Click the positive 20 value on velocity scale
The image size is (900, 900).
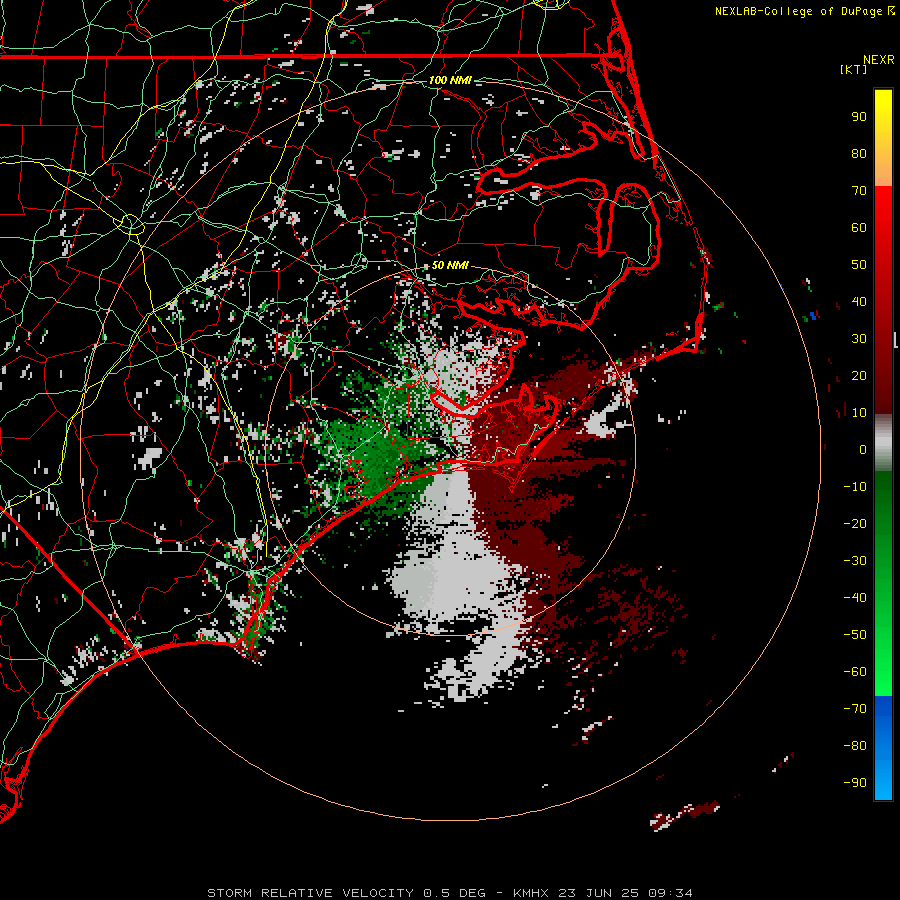click(859, 376)
